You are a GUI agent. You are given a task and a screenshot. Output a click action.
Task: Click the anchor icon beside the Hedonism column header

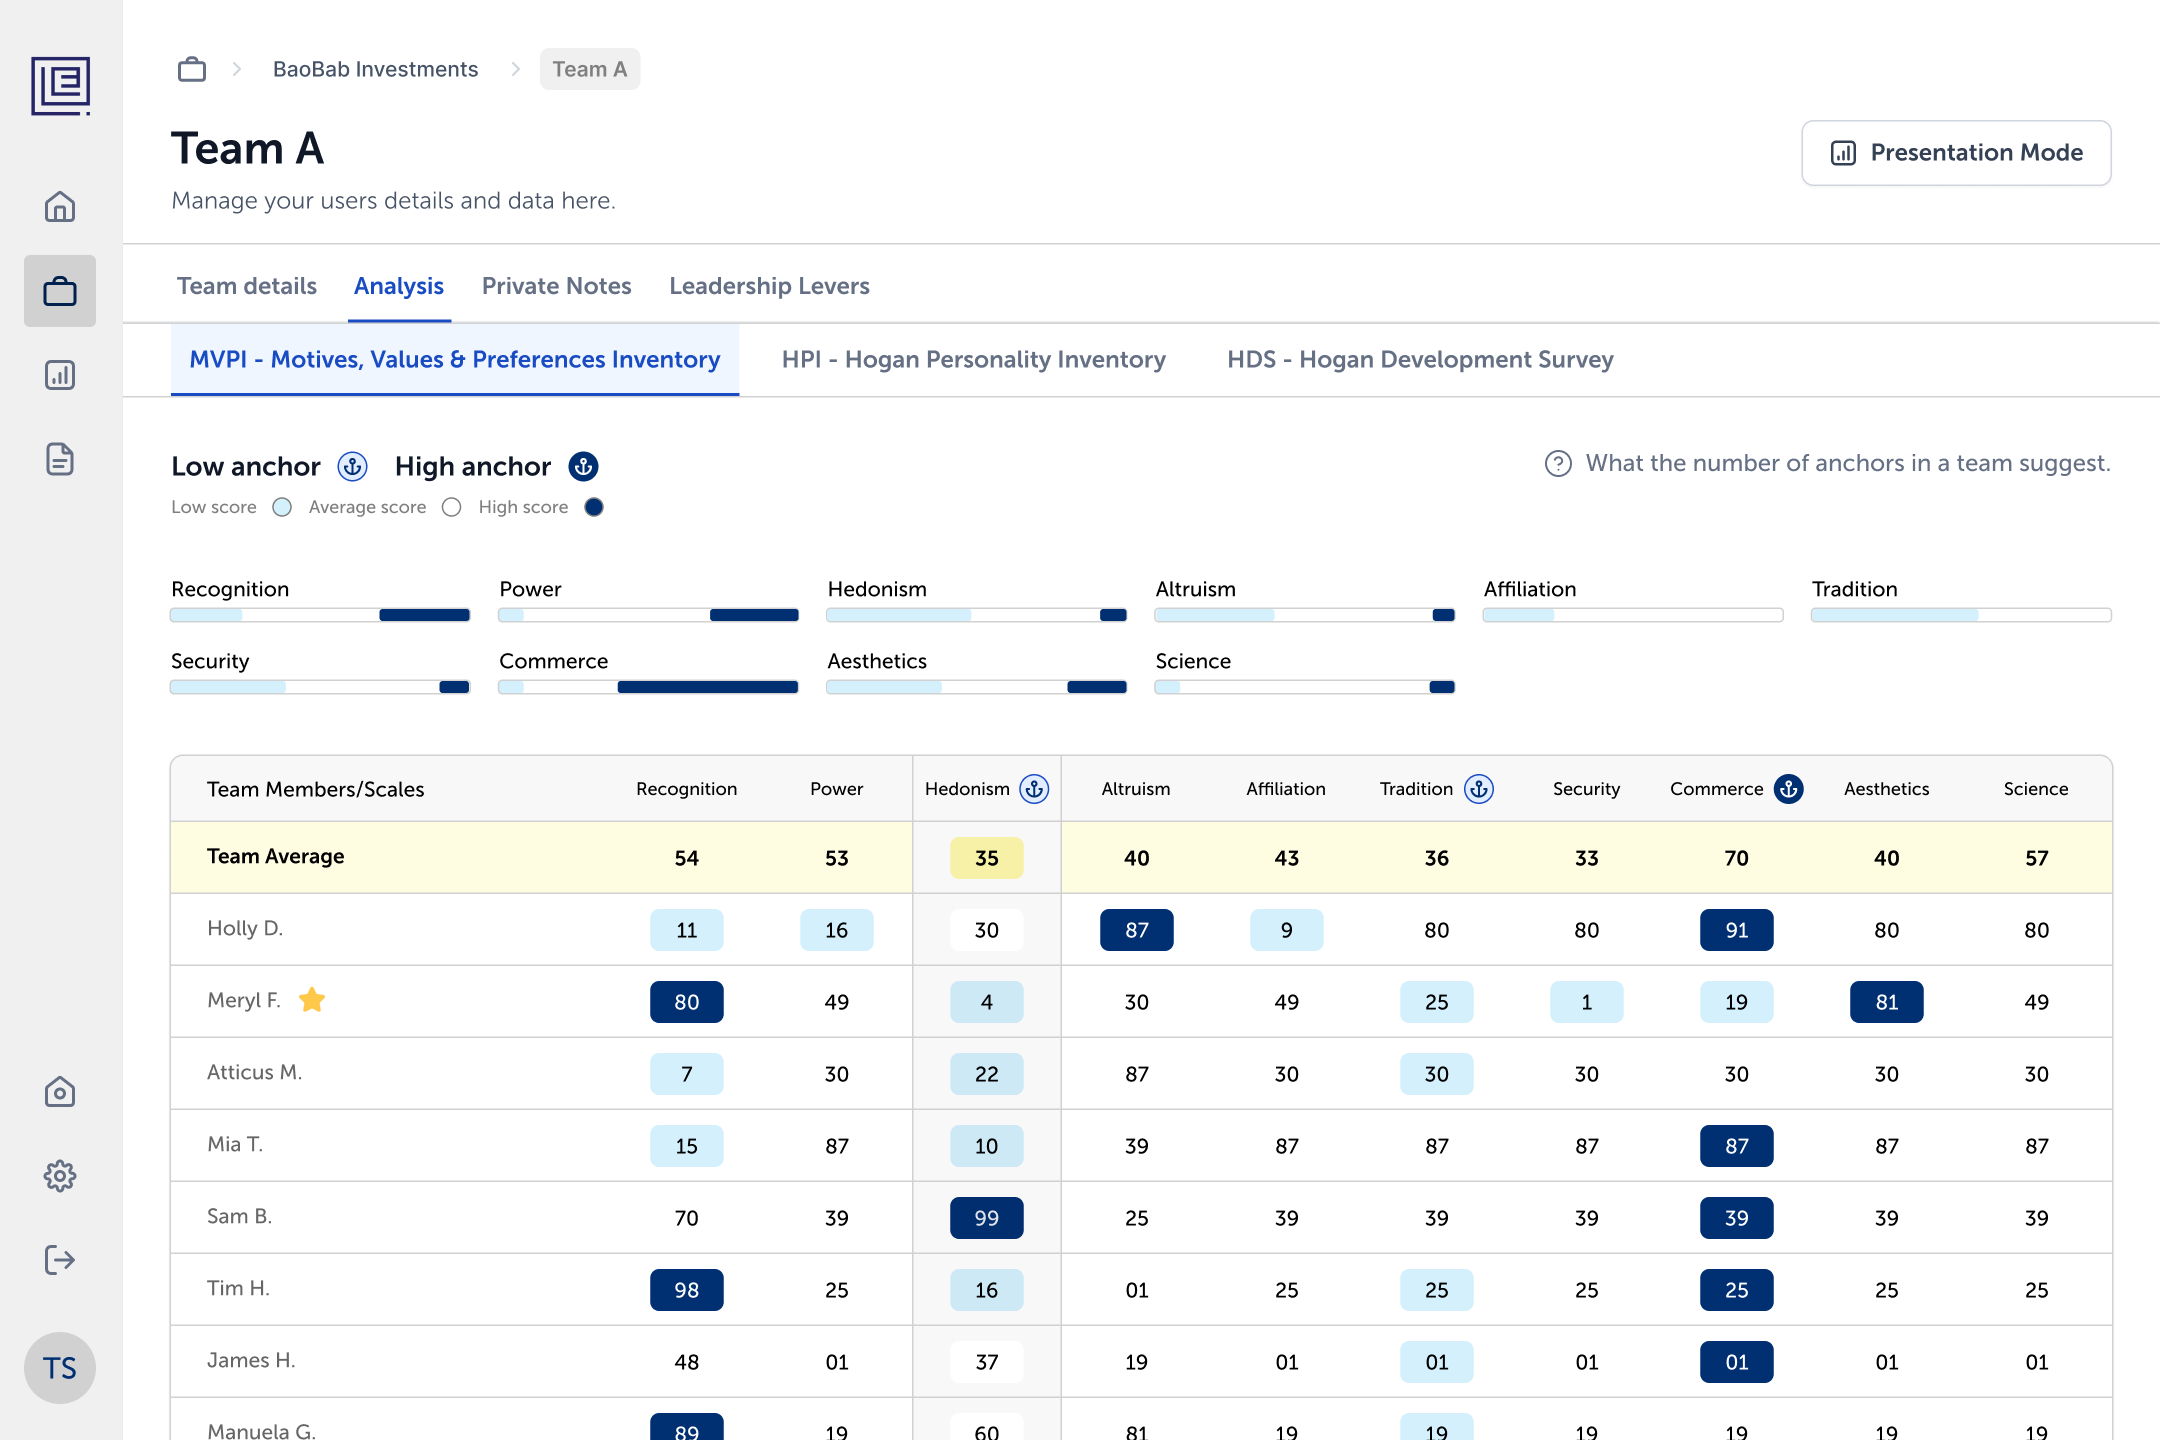coord(1034,789)
